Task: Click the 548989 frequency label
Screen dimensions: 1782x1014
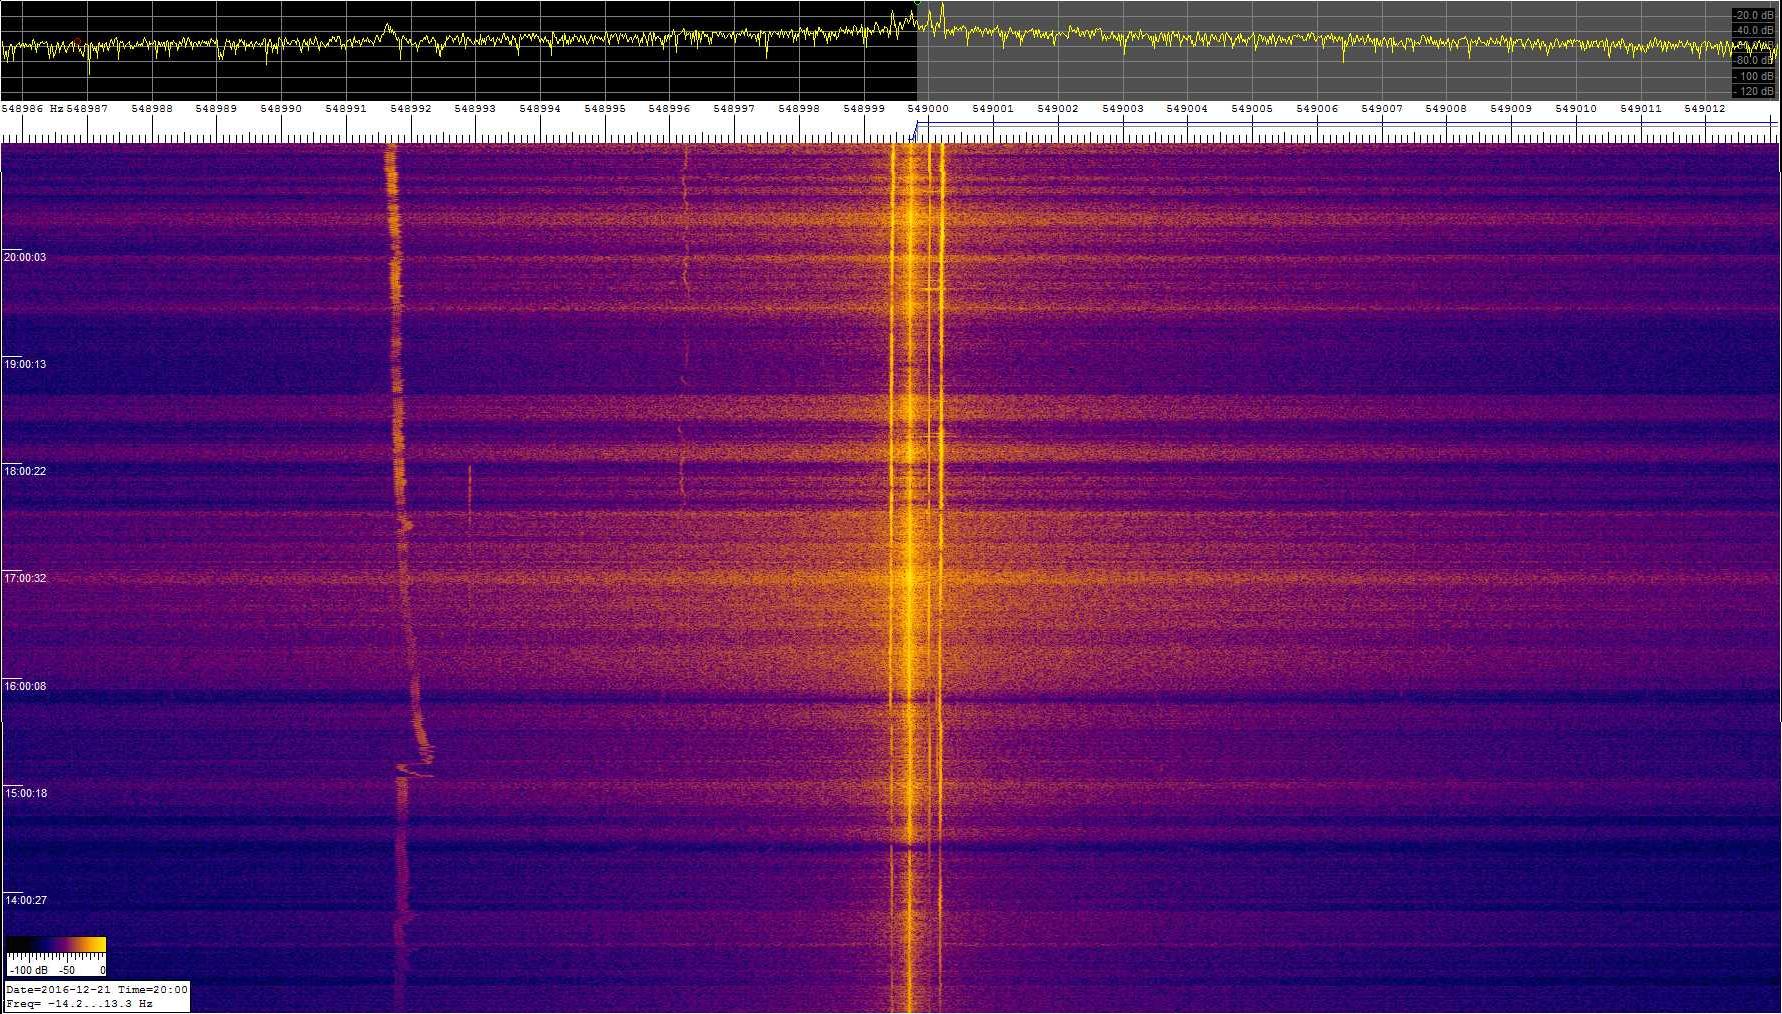Action: [216, 108]
